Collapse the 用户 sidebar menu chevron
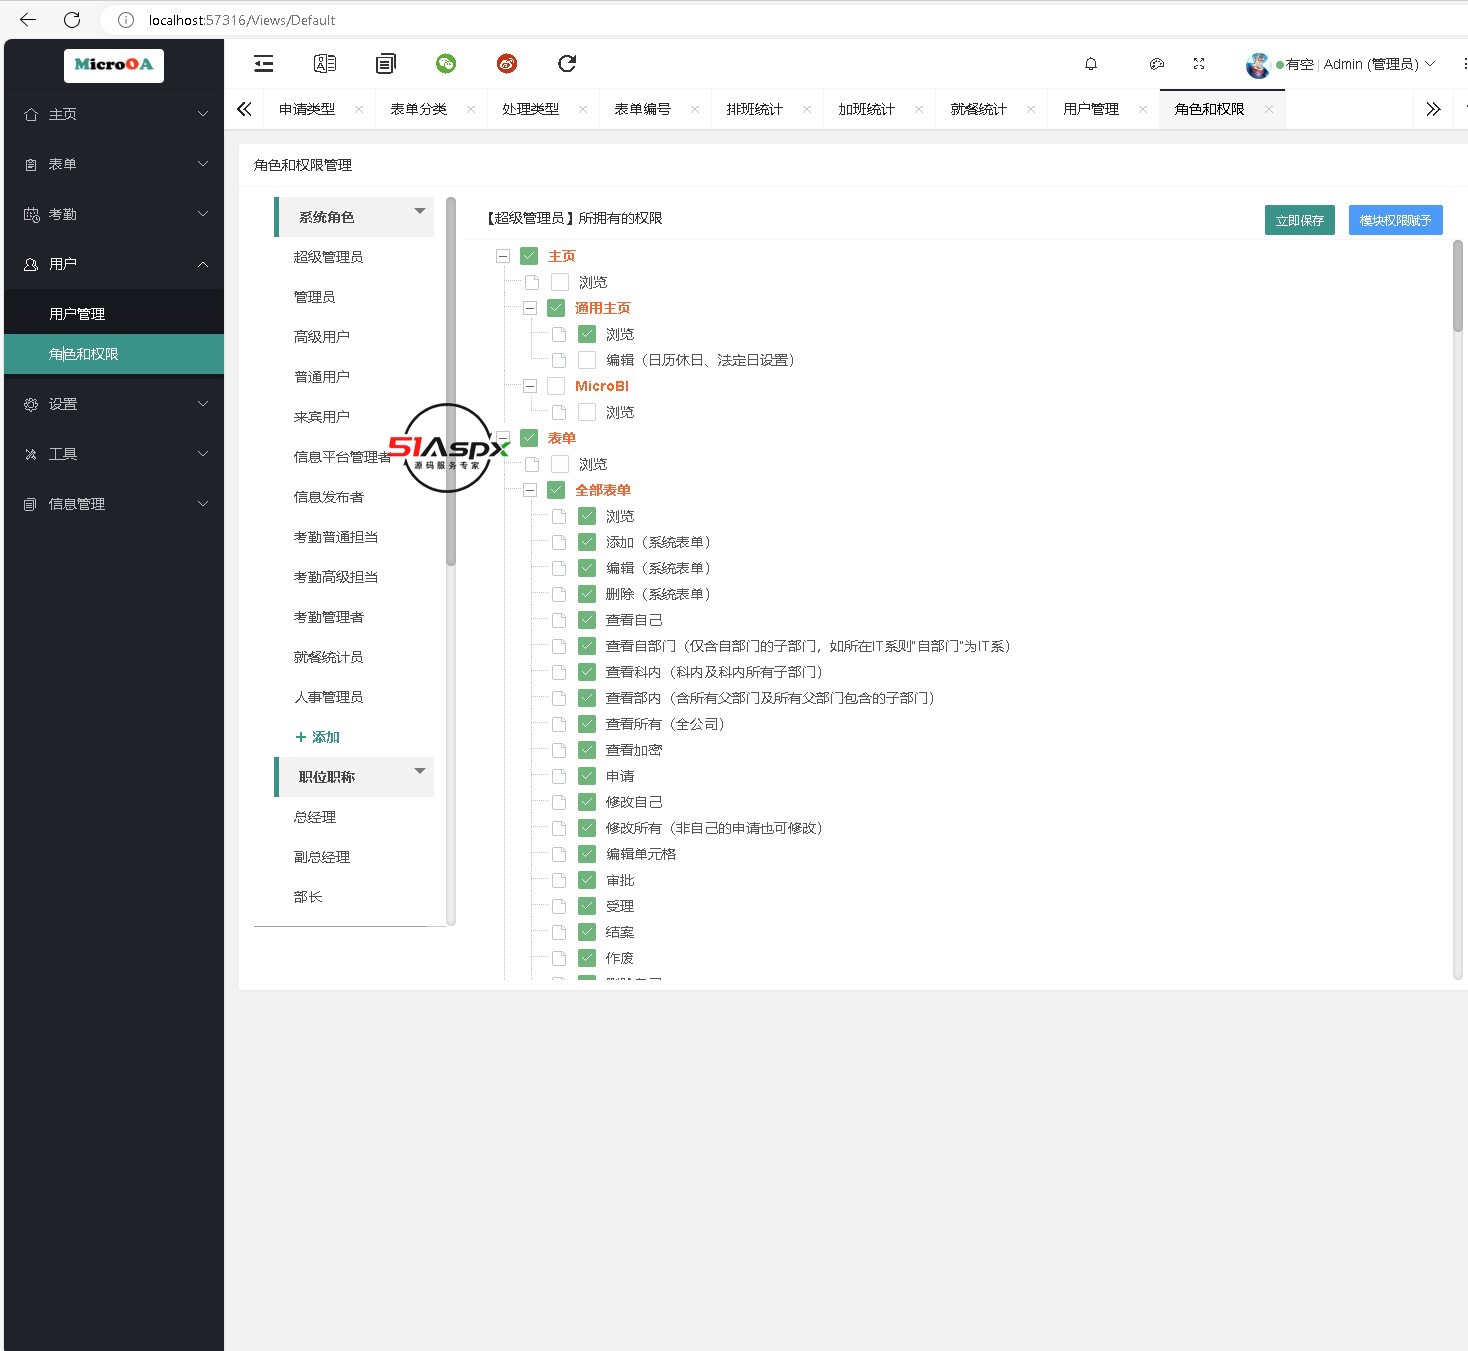This screenshot has width=1468, height=1351. tap(203, 264)
